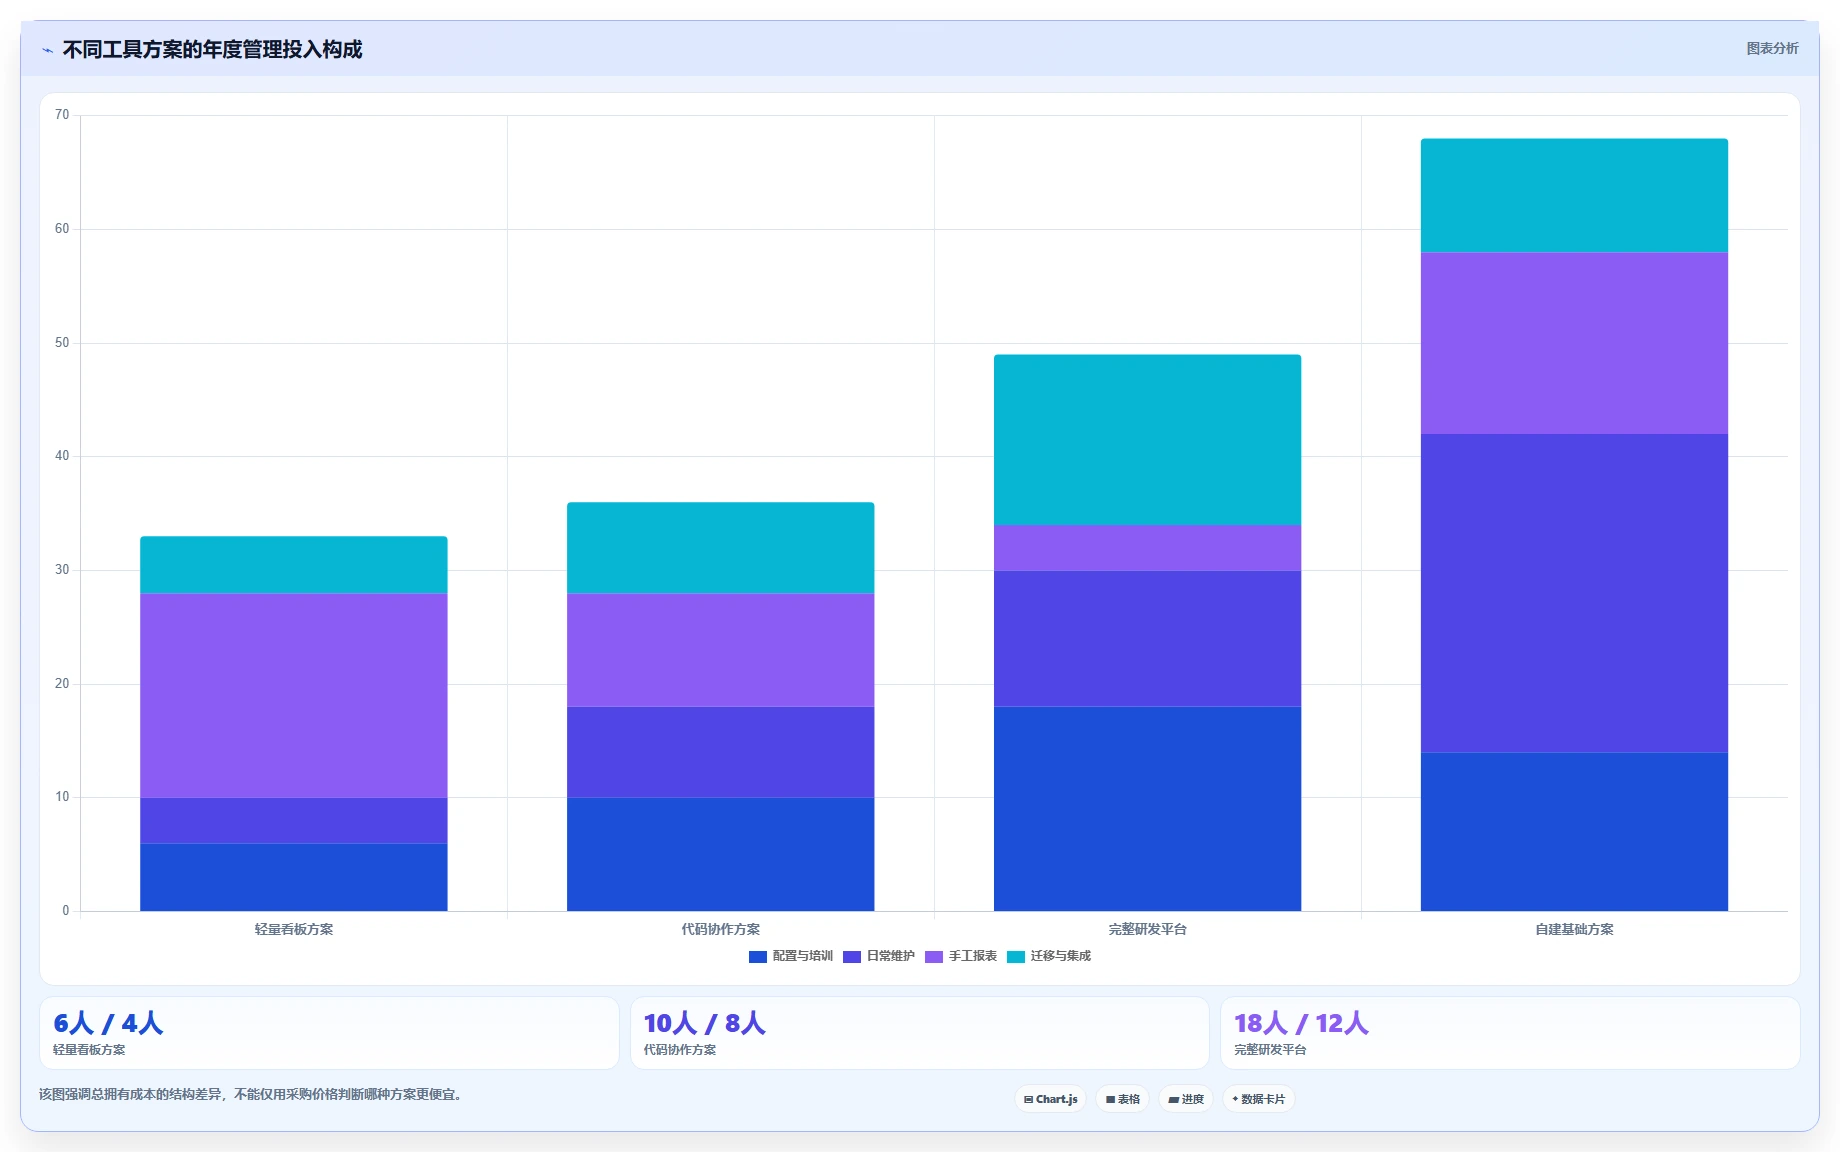This screenshot has width=1840, height=1152.
Task: Click the 迁移与集成 cyan segment of 自建基础方案 bar
Action: pos(1574,195)
